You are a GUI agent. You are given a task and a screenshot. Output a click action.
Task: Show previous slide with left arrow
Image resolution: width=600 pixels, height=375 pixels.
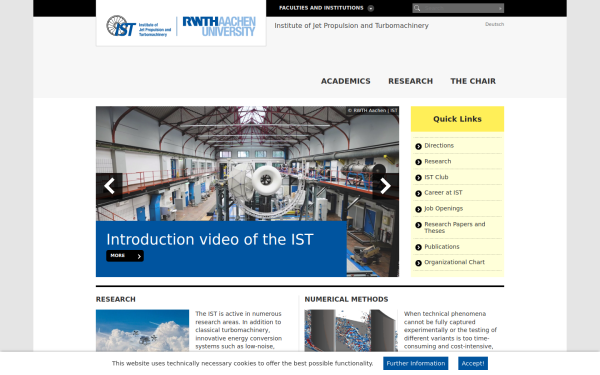tap(109, 186)
